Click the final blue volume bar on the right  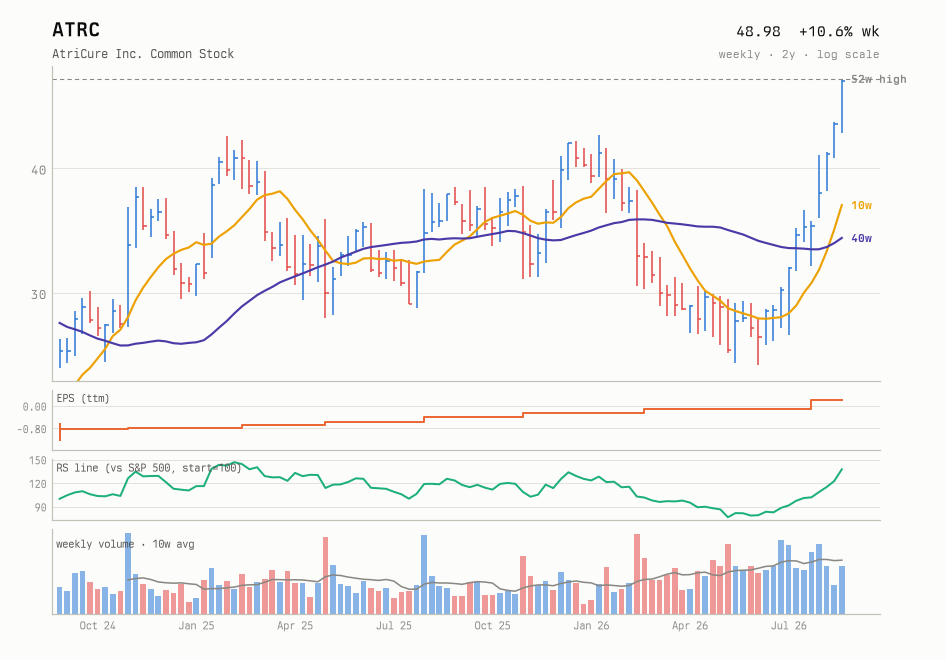(842, 590)
